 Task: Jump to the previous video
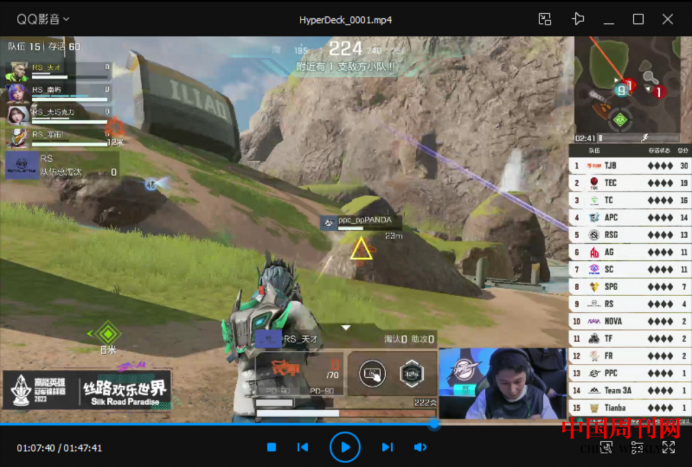pos(302,447)
